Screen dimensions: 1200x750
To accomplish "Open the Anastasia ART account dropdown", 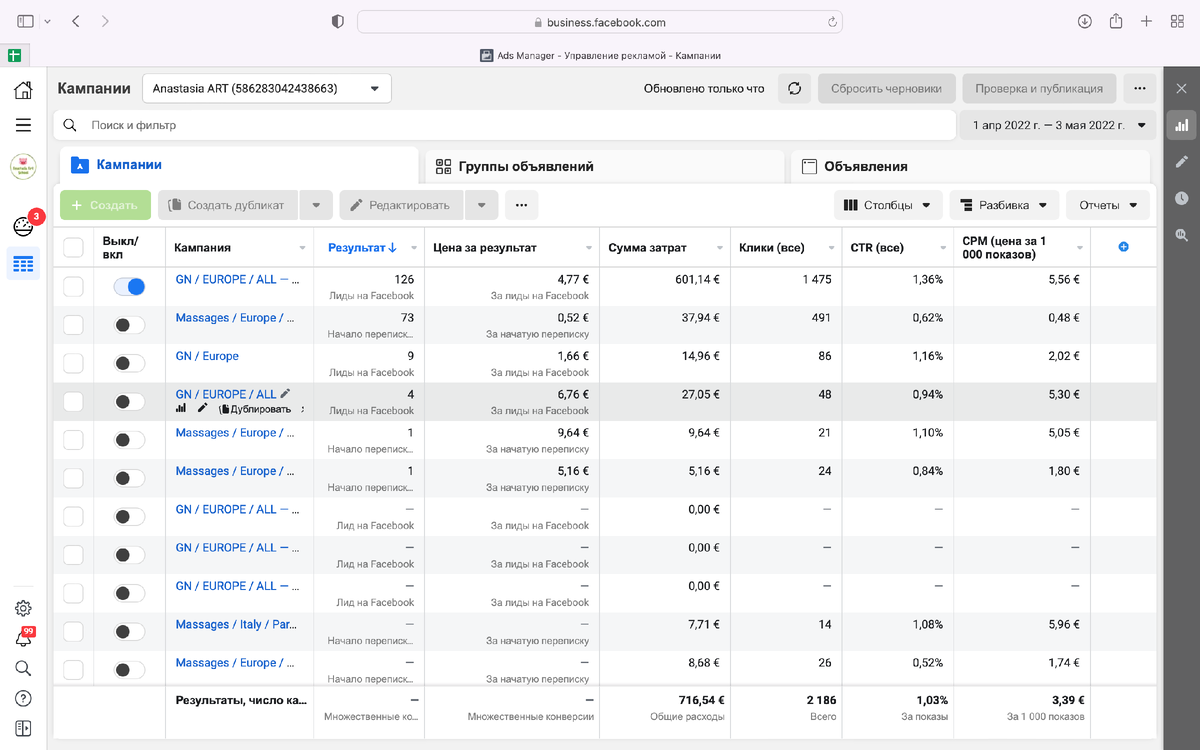I will (267, 88).
